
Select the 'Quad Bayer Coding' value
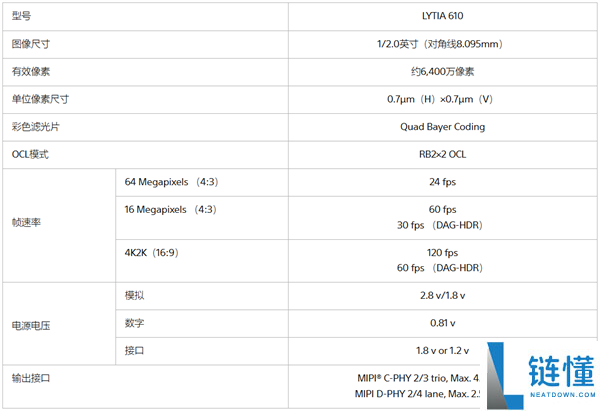(x=442, y=127)
